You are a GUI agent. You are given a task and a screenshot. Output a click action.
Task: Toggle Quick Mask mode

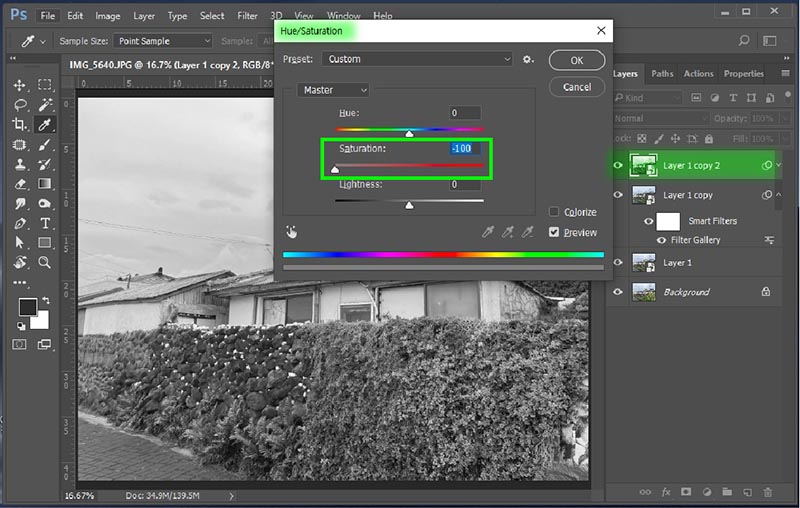tap(19, 345)
